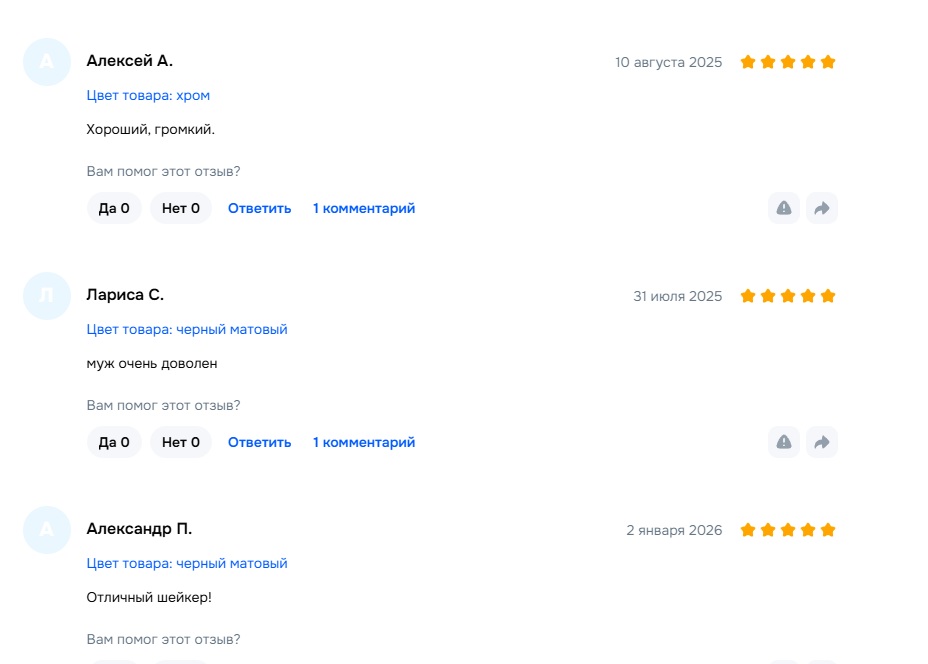Open Лариса's 'Цвет товара: черный матовый' link
Image resolution: width=928 pixels, height=664 pixels.
pos(187,330)
